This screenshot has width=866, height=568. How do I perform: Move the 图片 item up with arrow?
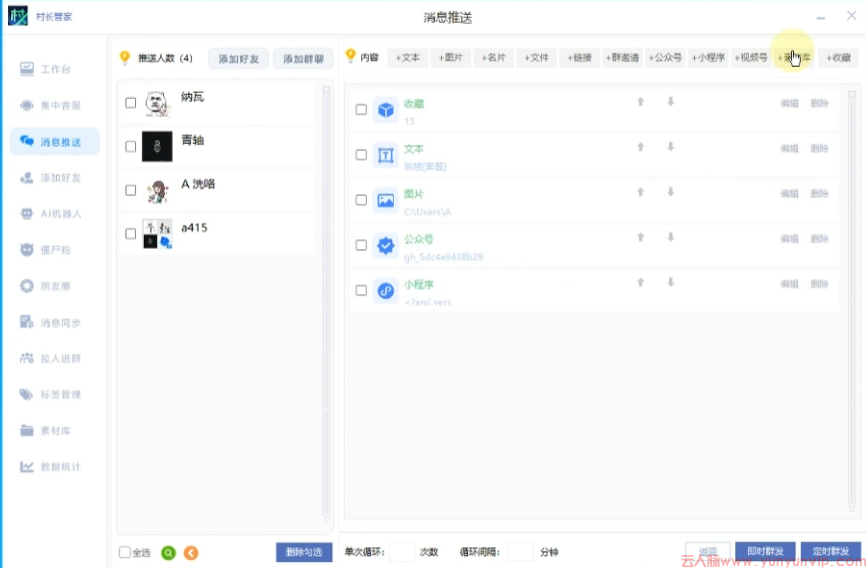pyautogui.click(x=641, y=192)
